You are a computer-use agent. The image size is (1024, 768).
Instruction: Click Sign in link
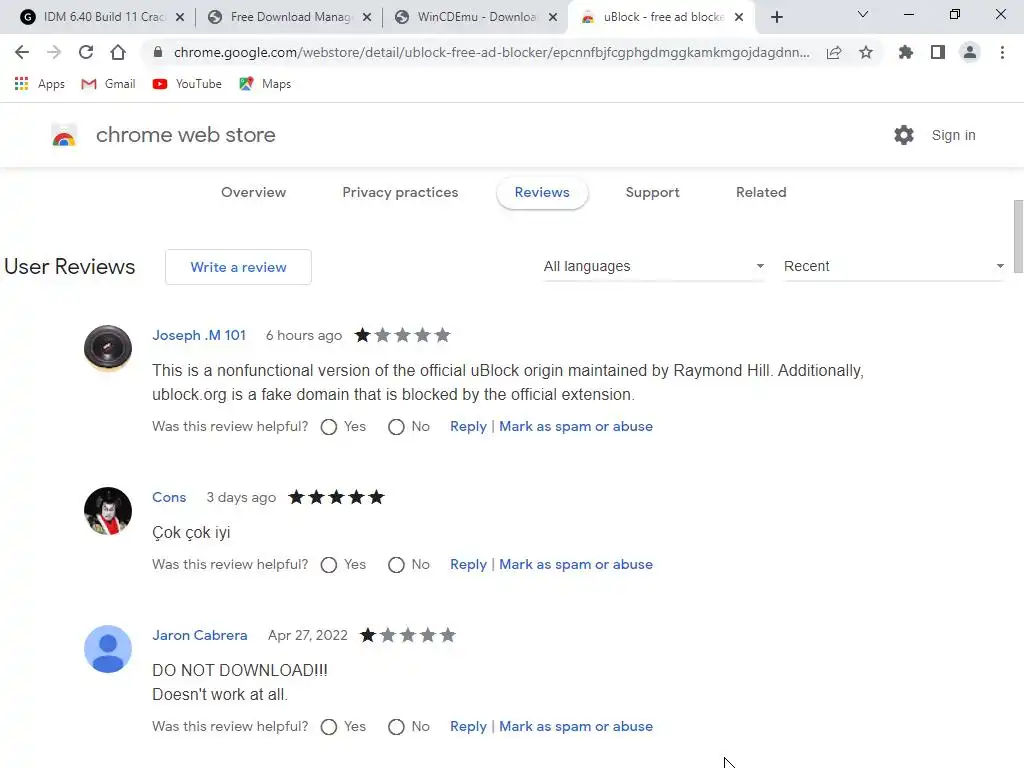(x=953, y=135)
